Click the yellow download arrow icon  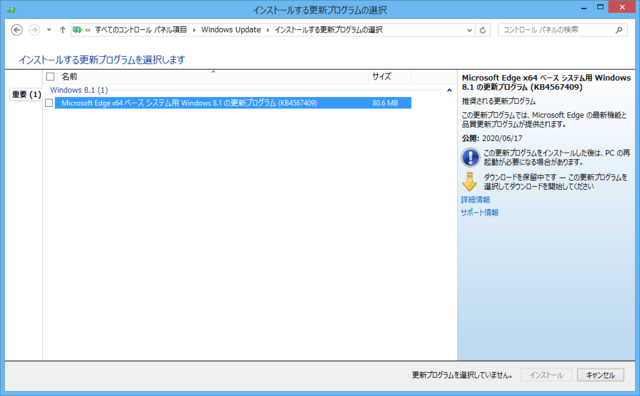click(x=469, y=182)
